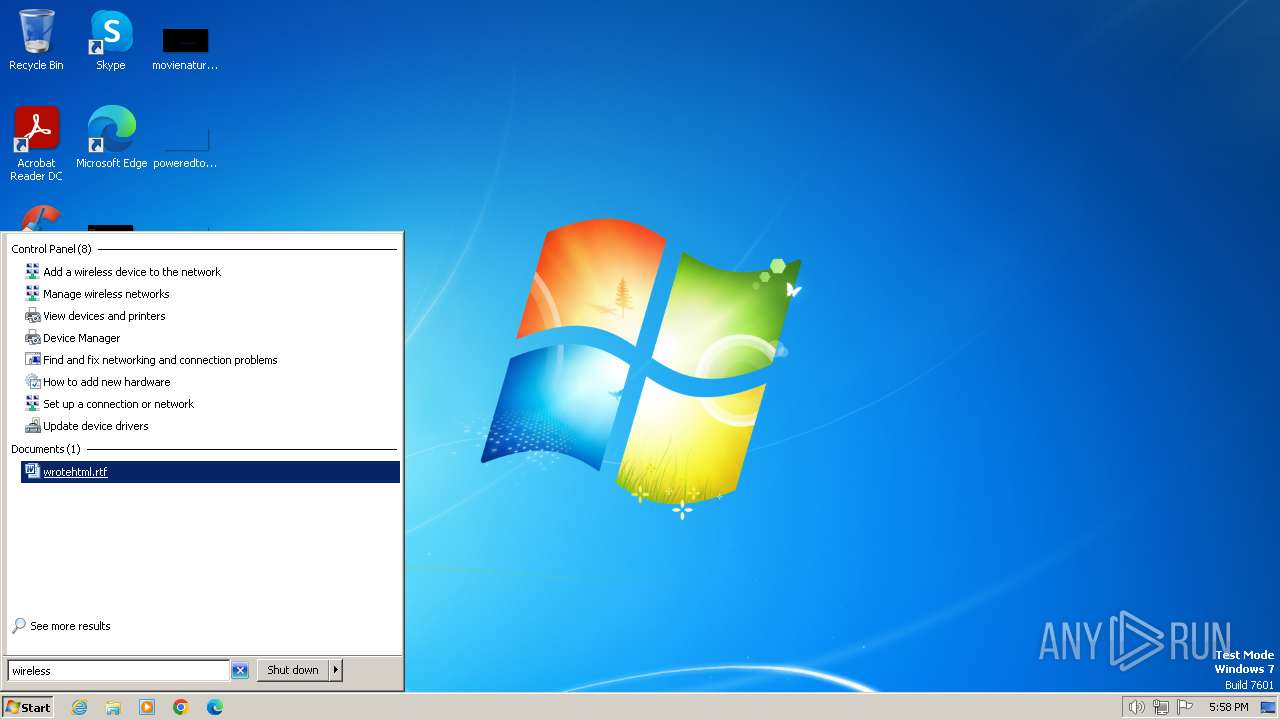Open Google Chrome from the taskbar
This screenshot has height=720, width=1280.
pos(181,707)
